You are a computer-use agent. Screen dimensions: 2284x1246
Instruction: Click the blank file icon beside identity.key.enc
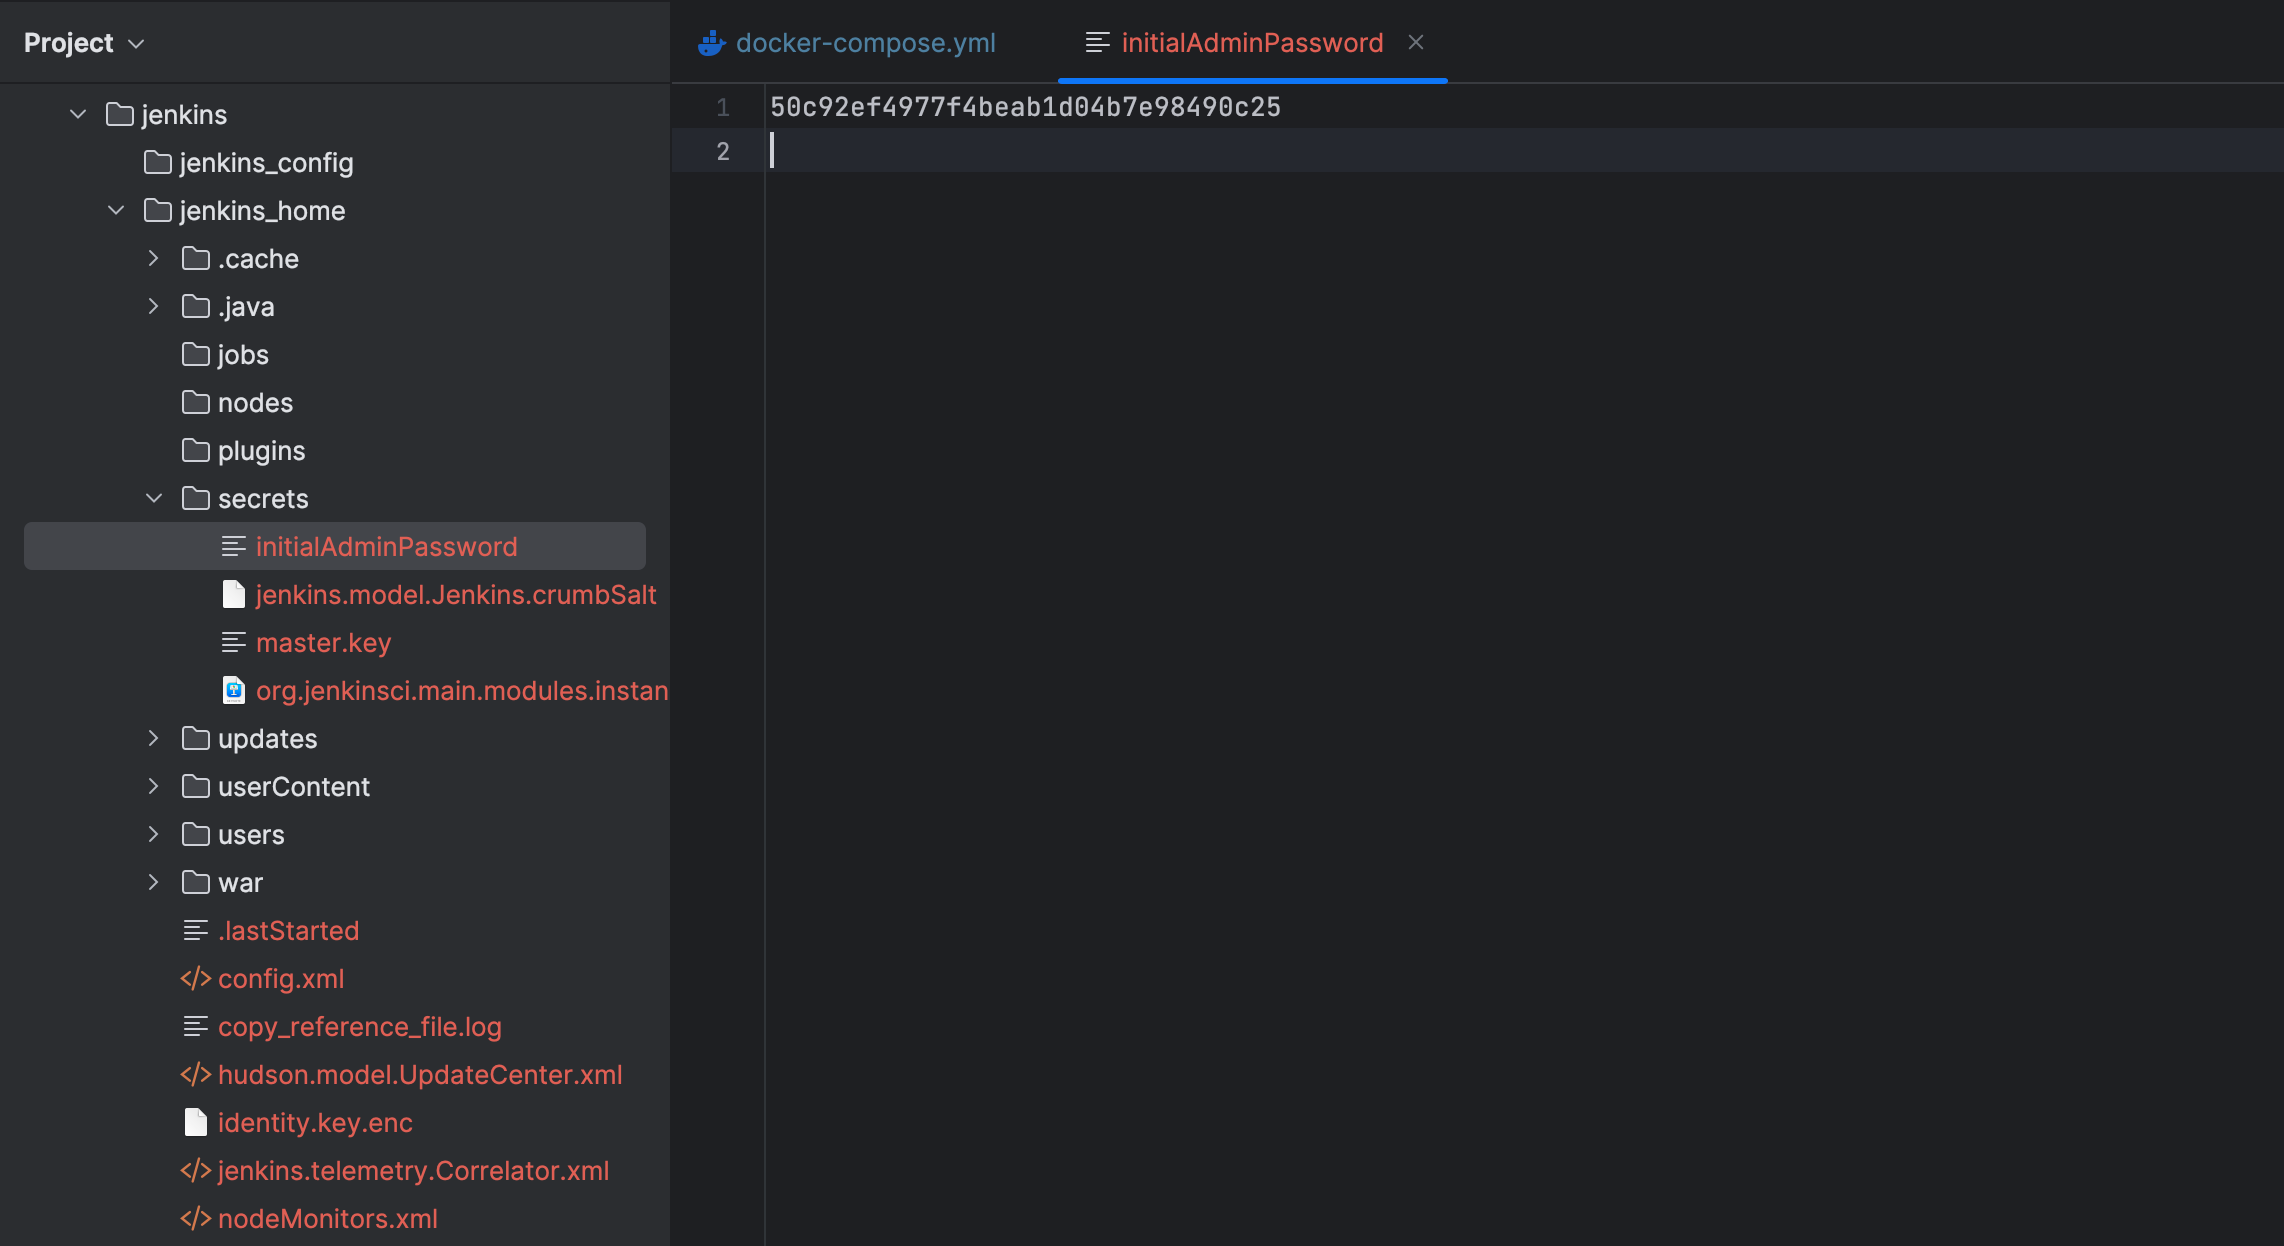pyautogui.click(x=195, y=1123)
